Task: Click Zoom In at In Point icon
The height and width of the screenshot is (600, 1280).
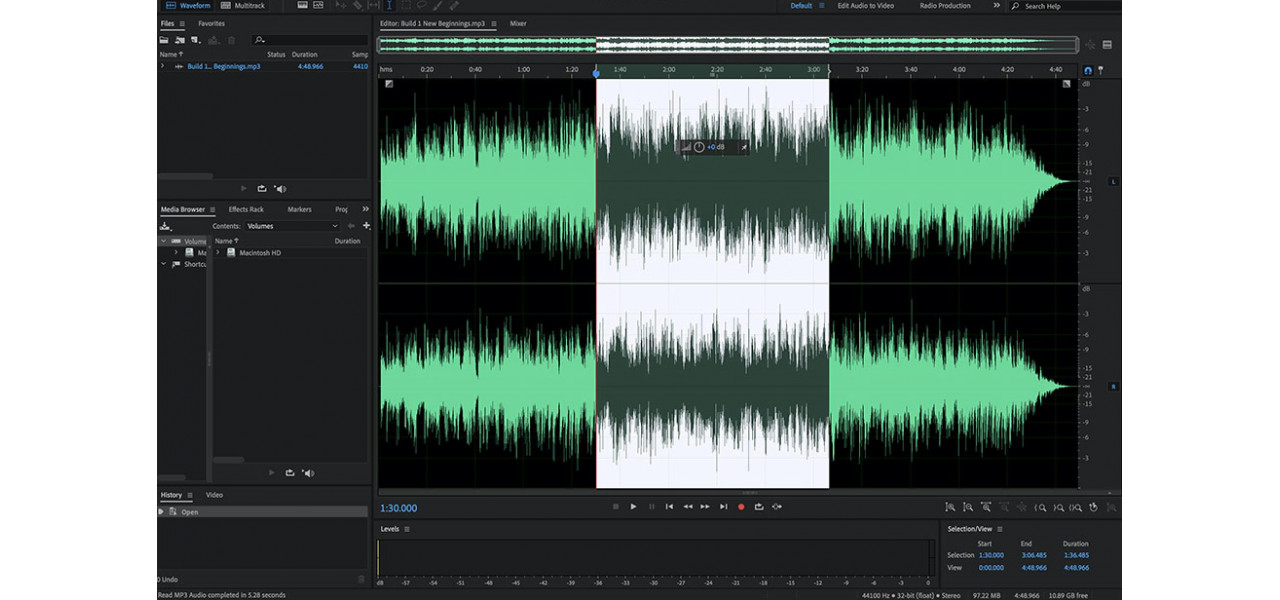Action: tap(1040, 507)
